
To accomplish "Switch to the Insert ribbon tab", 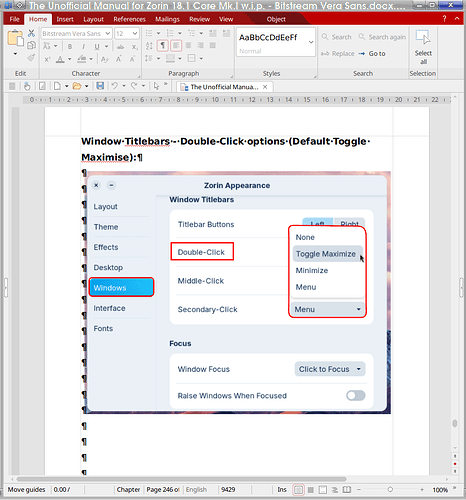I will (65, 19).
